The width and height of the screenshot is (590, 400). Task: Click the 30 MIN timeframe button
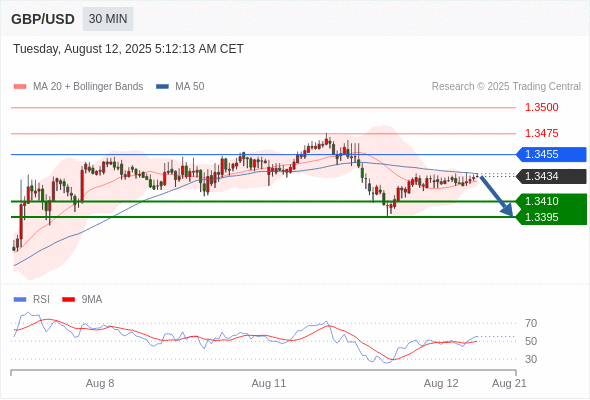(x=108, y=19)
